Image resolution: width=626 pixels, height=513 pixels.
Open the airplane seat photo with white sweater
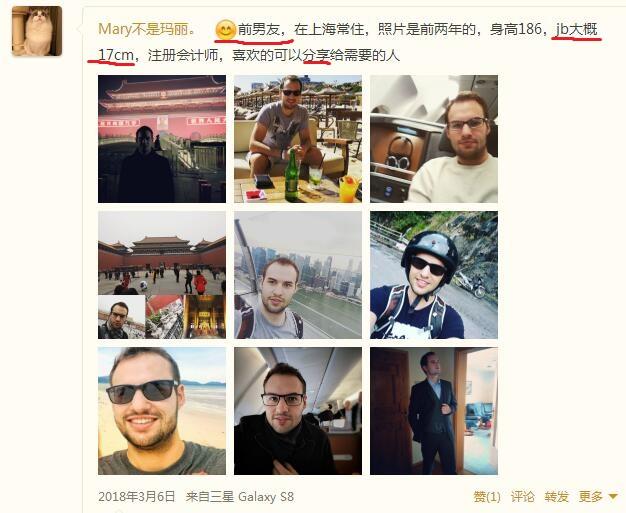click(434, 139)
